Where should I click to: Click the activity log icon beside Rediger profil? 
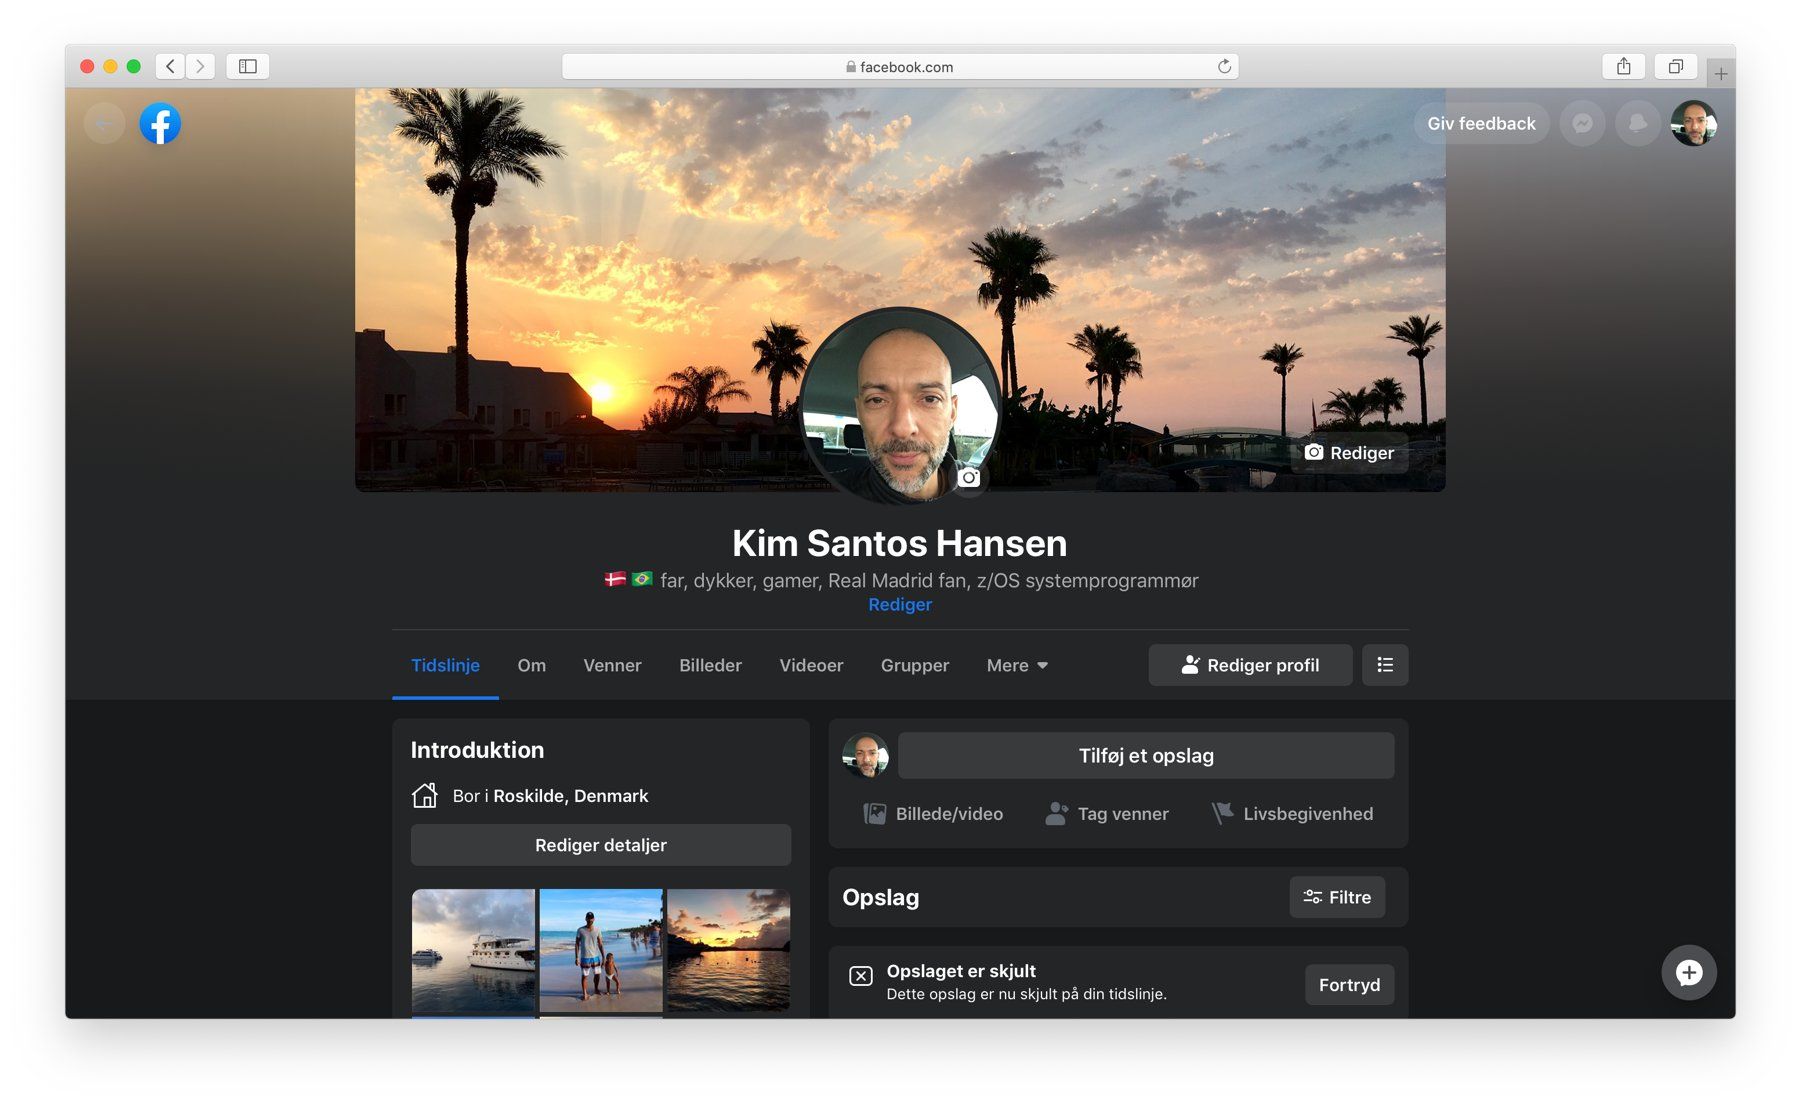point(1385,664)
